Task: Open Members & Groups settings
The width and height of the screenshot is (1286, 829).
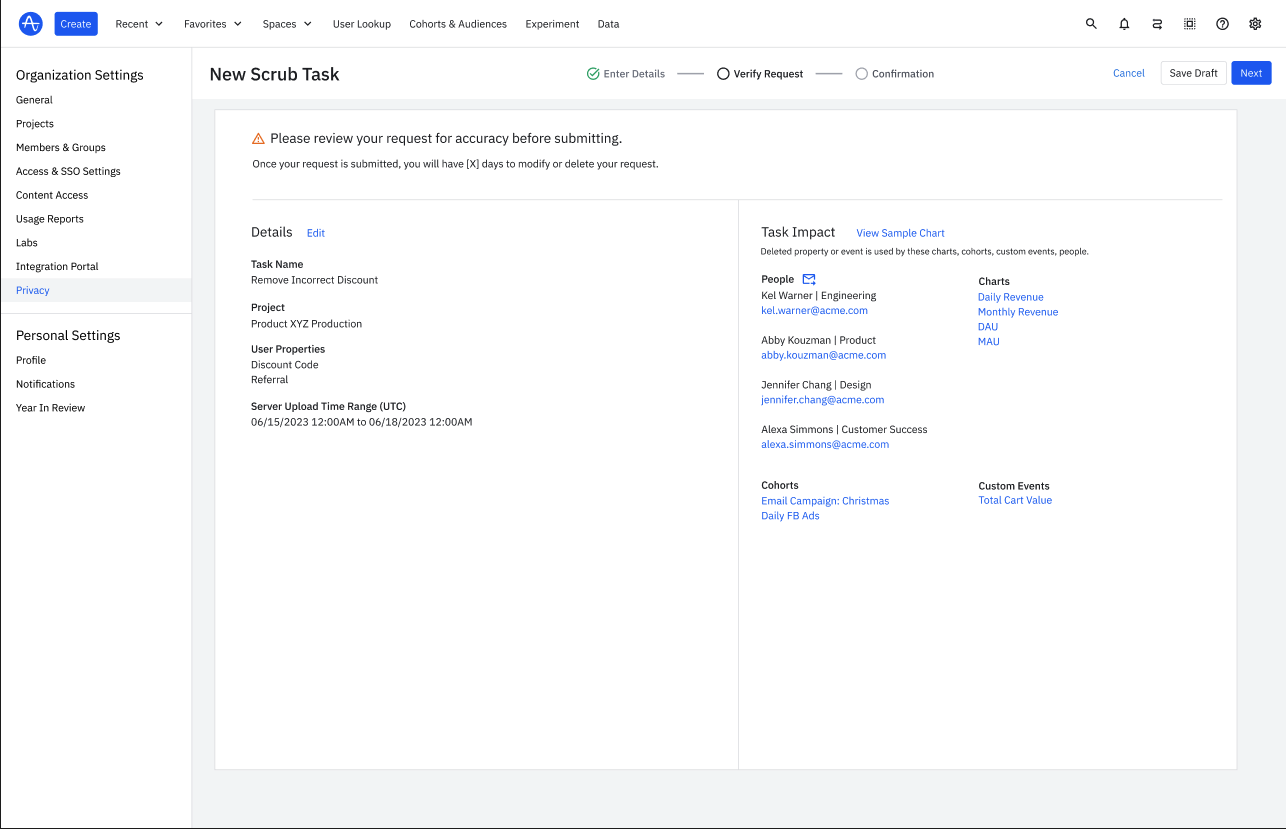Action: 61,148
